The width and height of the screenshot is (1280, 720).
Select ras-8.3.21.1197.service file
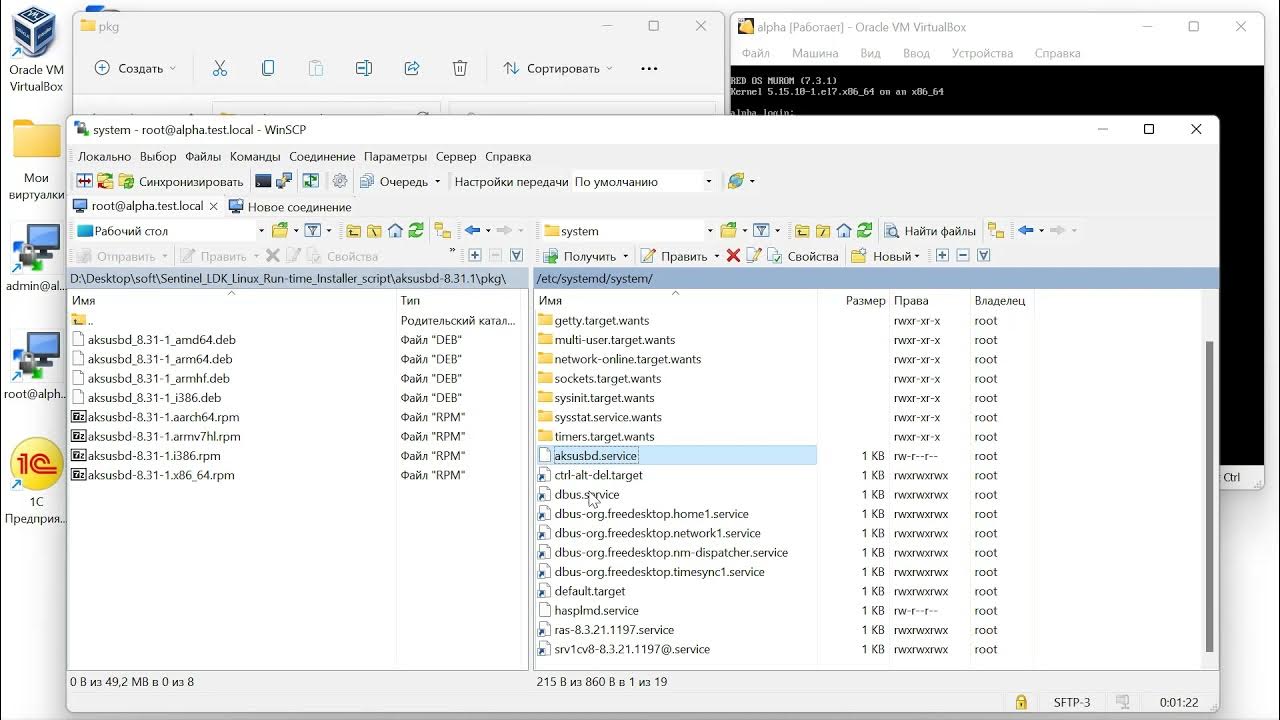tap(614, 630)
